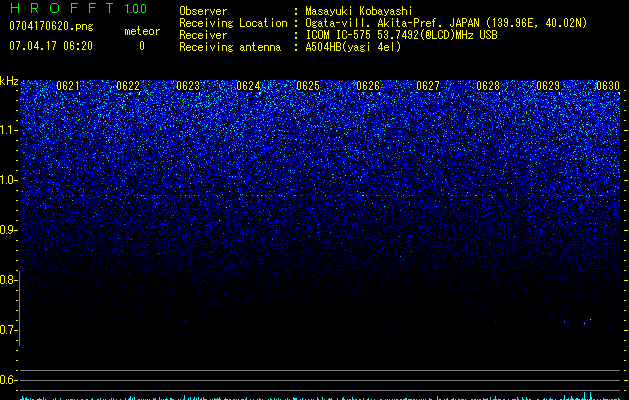This screenshot has height=400, width=629.
Task: Click the meteor label
Action: [x=142, y=31]
